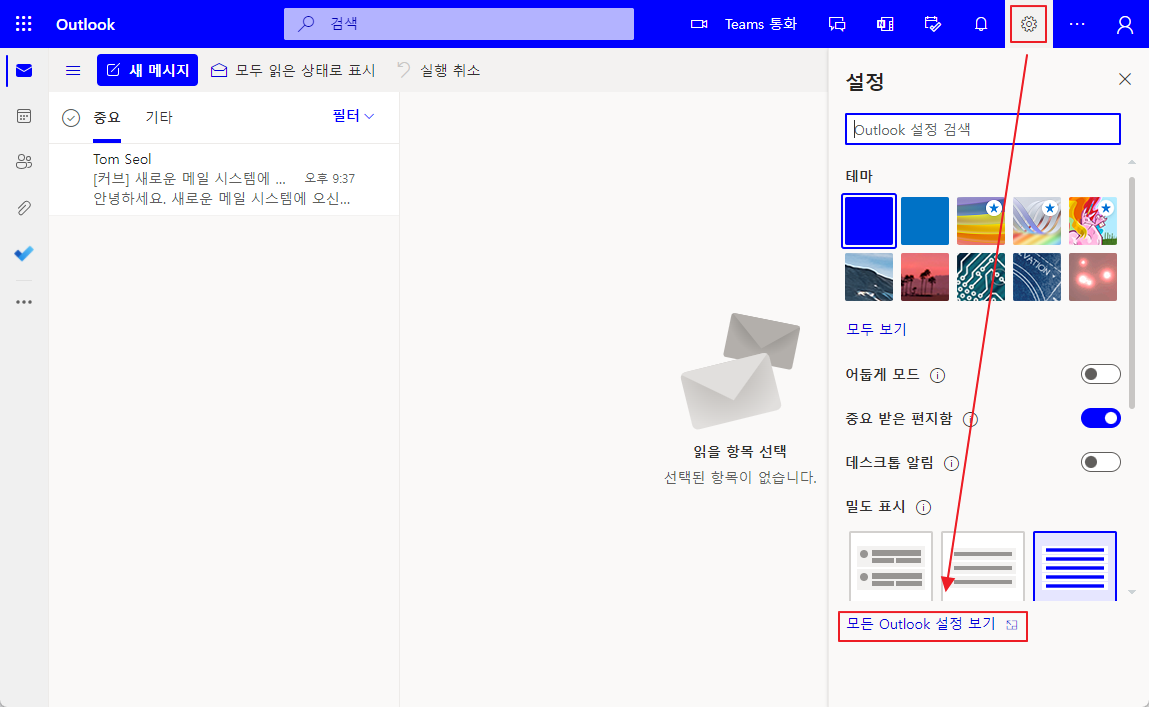
Task: Open To Do checkmark app
Action: (x=24, y=253)
